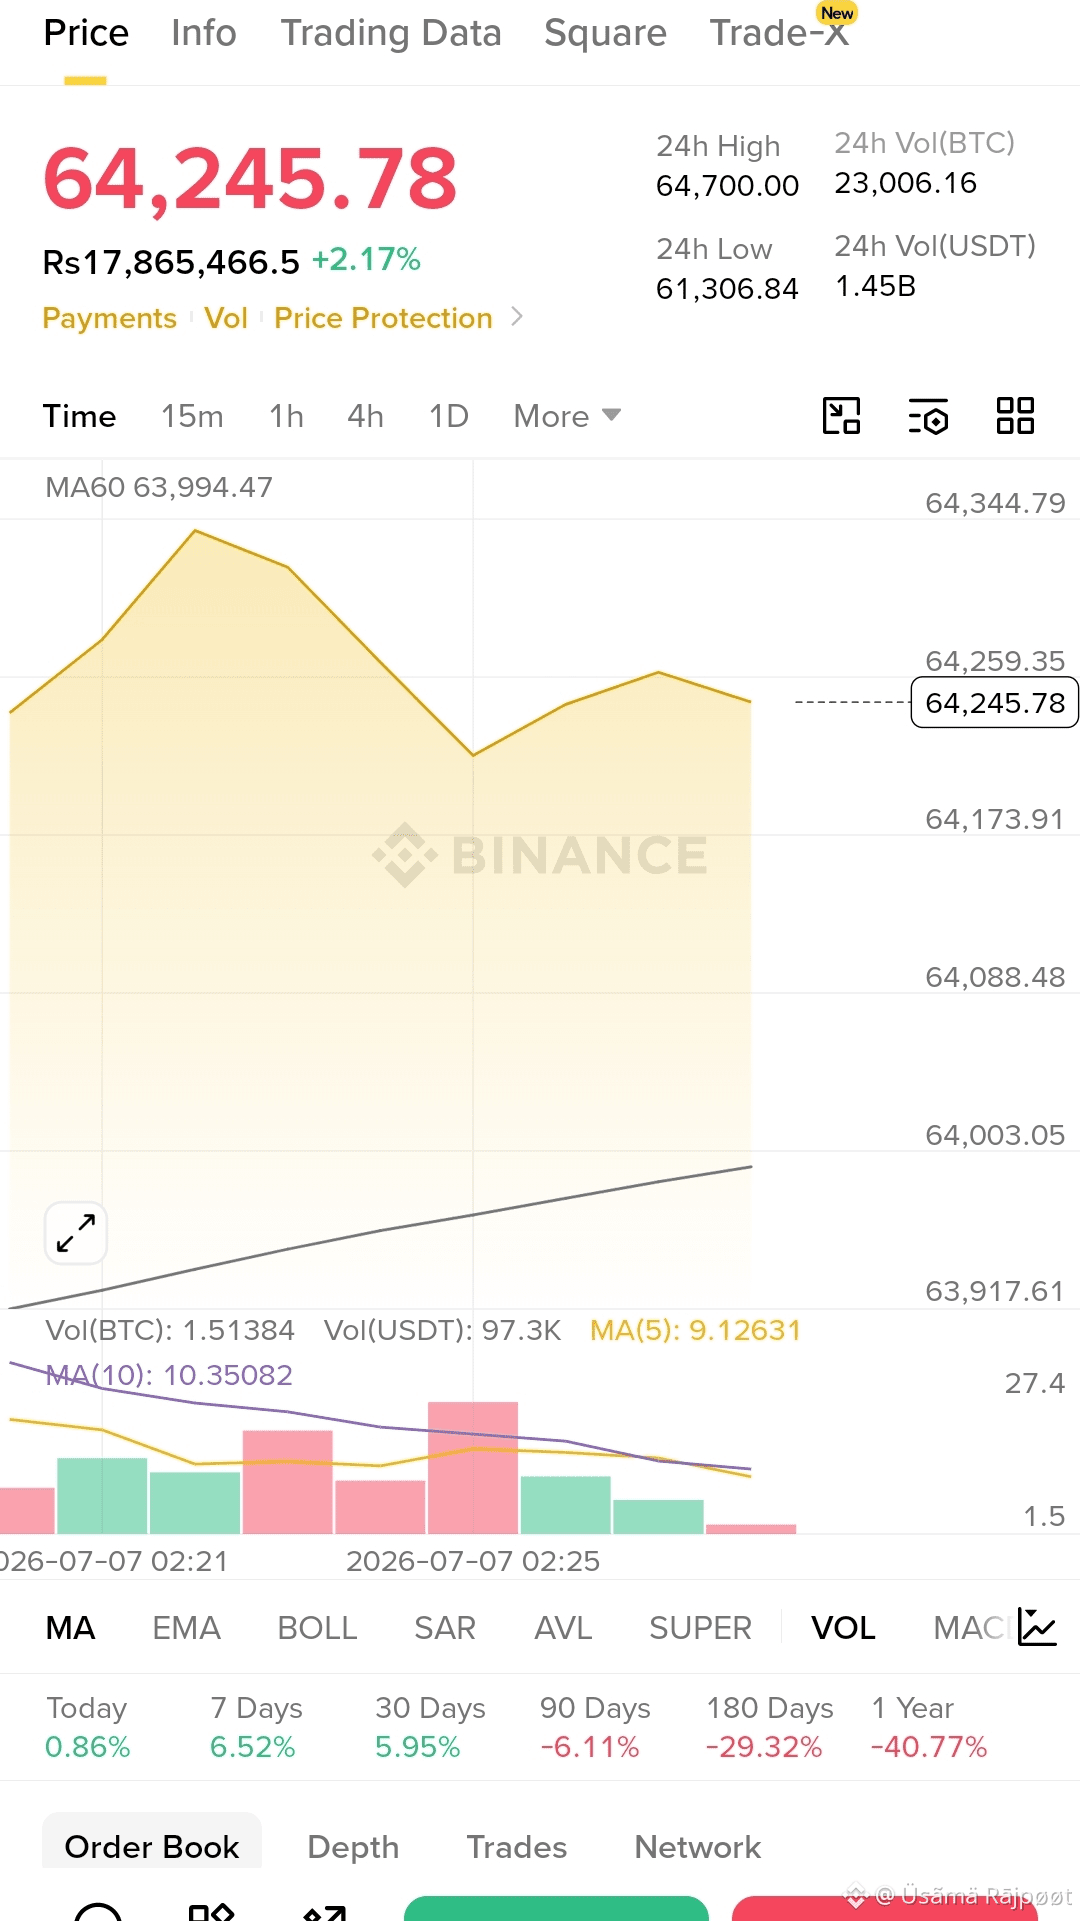
Task: Open the Trading Data tab
Action: pos(391,33)
